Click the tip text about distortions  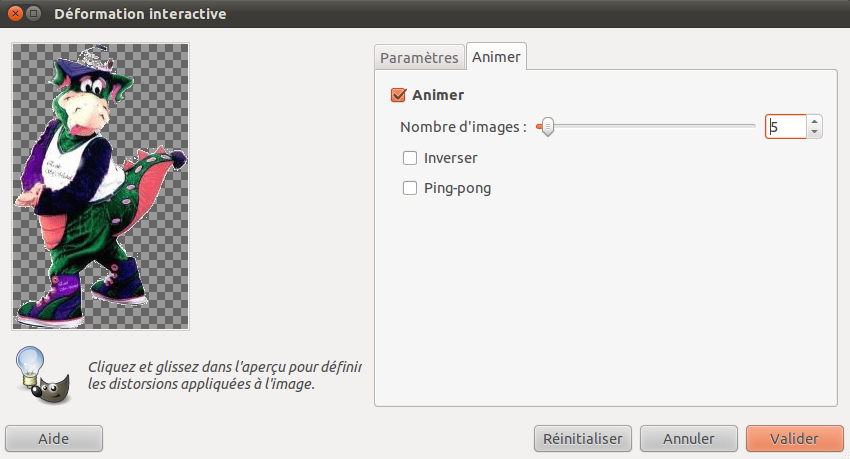click(x=224, y=376)
